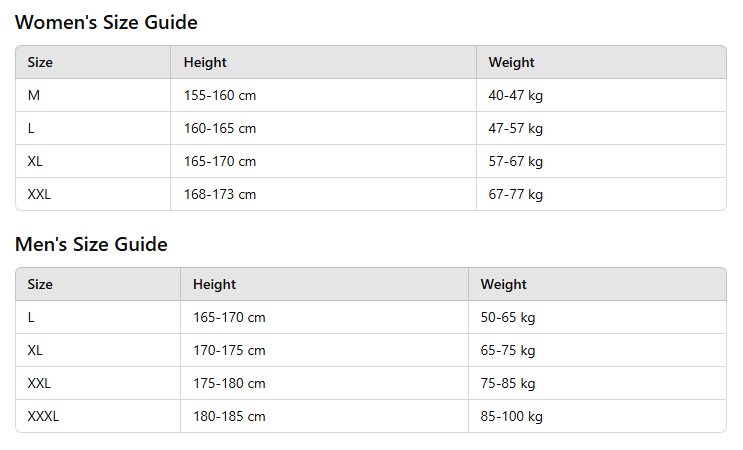743x450 pixels.
Task: Select the XXXL size cell
Action: tap(43, 416)
